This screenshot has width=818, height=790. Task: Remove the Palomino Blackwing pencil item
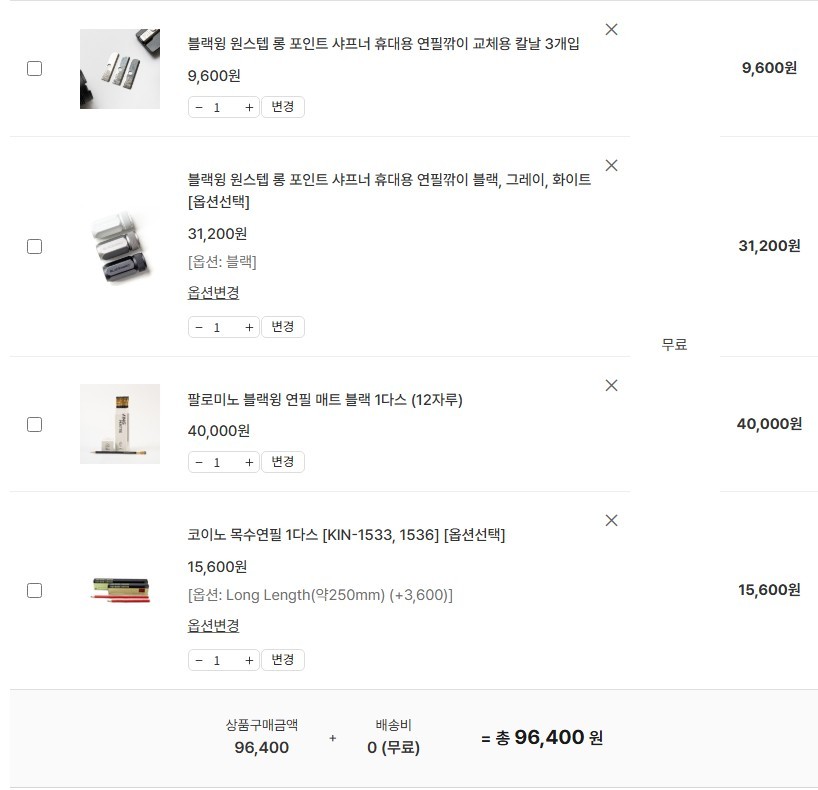click(612, 386)
